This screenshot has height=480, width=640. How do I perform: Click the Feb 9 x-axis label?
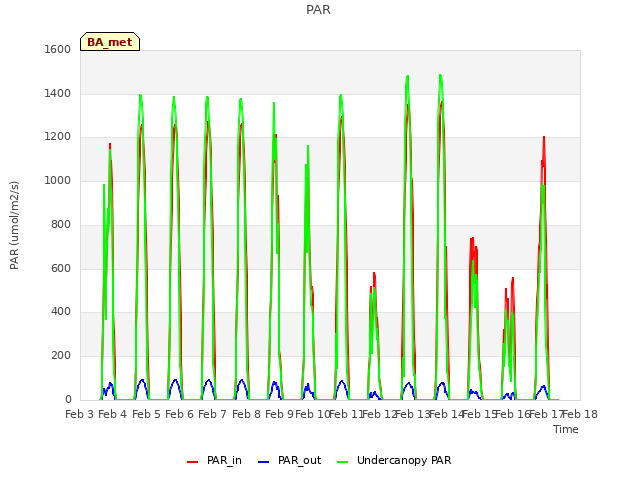[x=279, y=414]
